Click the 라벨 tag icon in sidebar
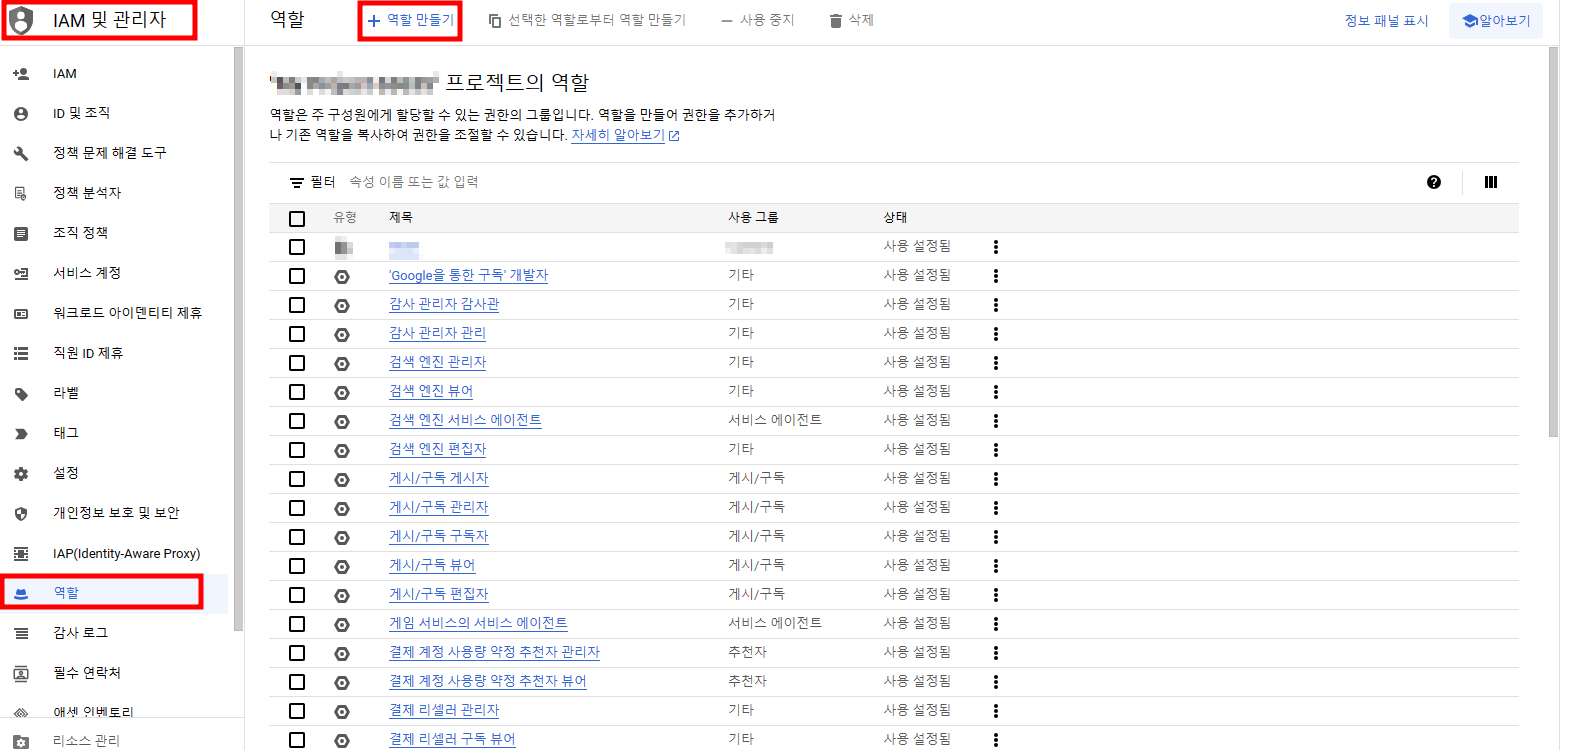1571x750 pixels. 21,393
